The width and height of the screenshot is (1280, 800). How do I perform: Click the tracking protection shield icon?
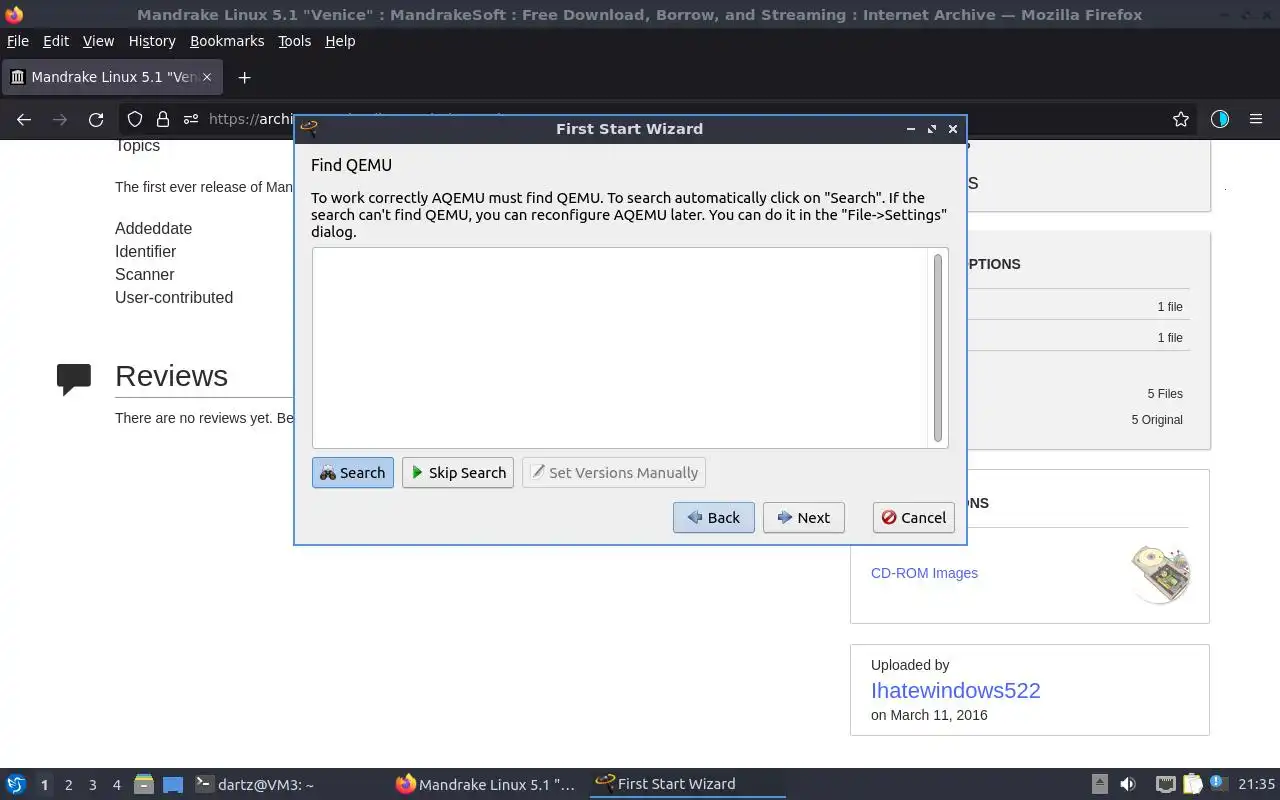(x=135, y=119)
